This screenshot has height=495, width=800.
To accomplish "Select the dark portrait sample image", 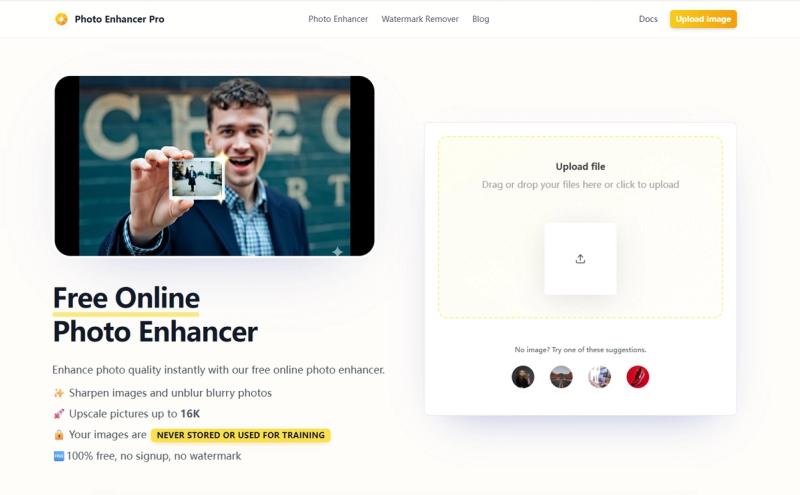I will click(x=523, y=377).
